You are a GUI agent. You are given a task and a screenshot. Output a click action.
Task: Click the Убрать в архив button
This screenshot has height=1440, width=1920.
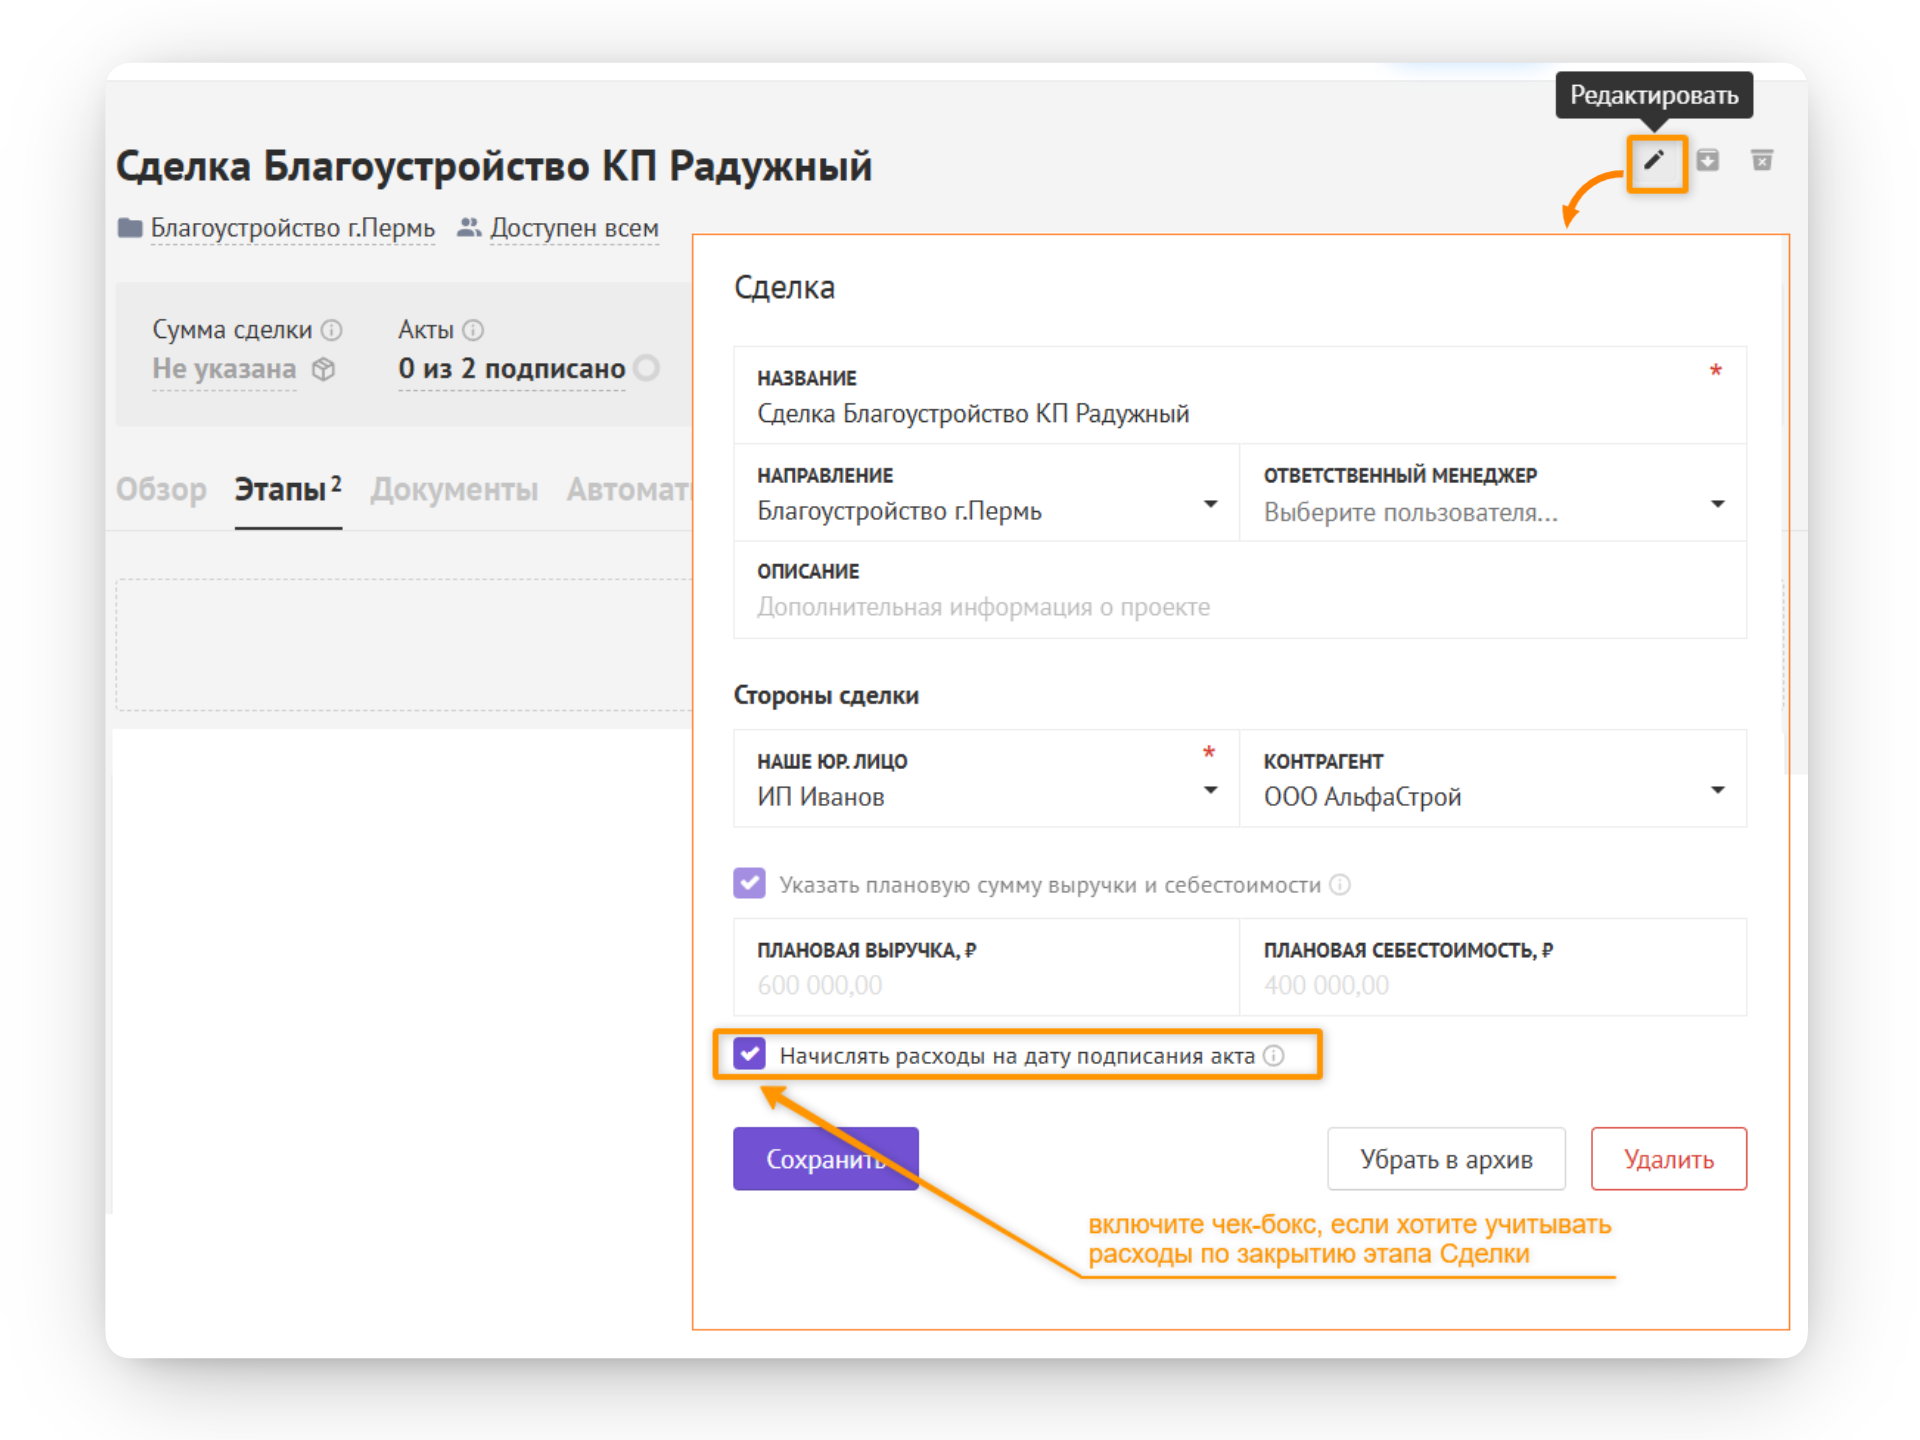(1446, 1159)
